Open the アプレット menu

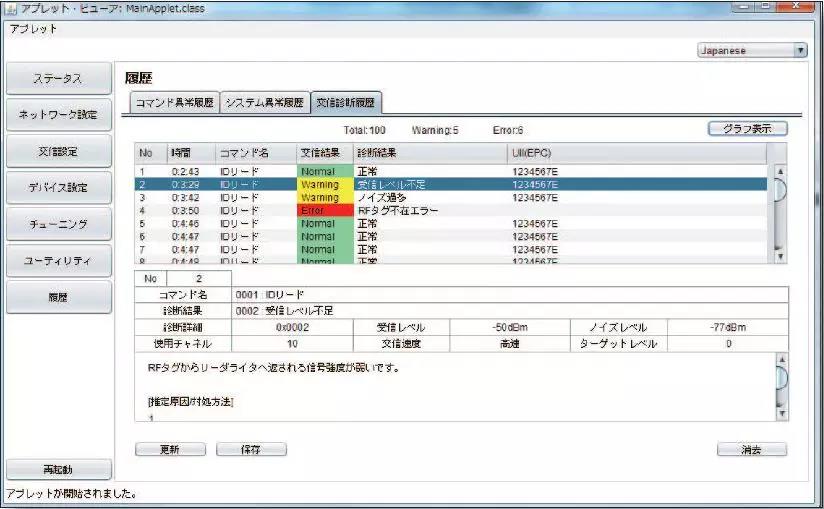click(33, 28)
